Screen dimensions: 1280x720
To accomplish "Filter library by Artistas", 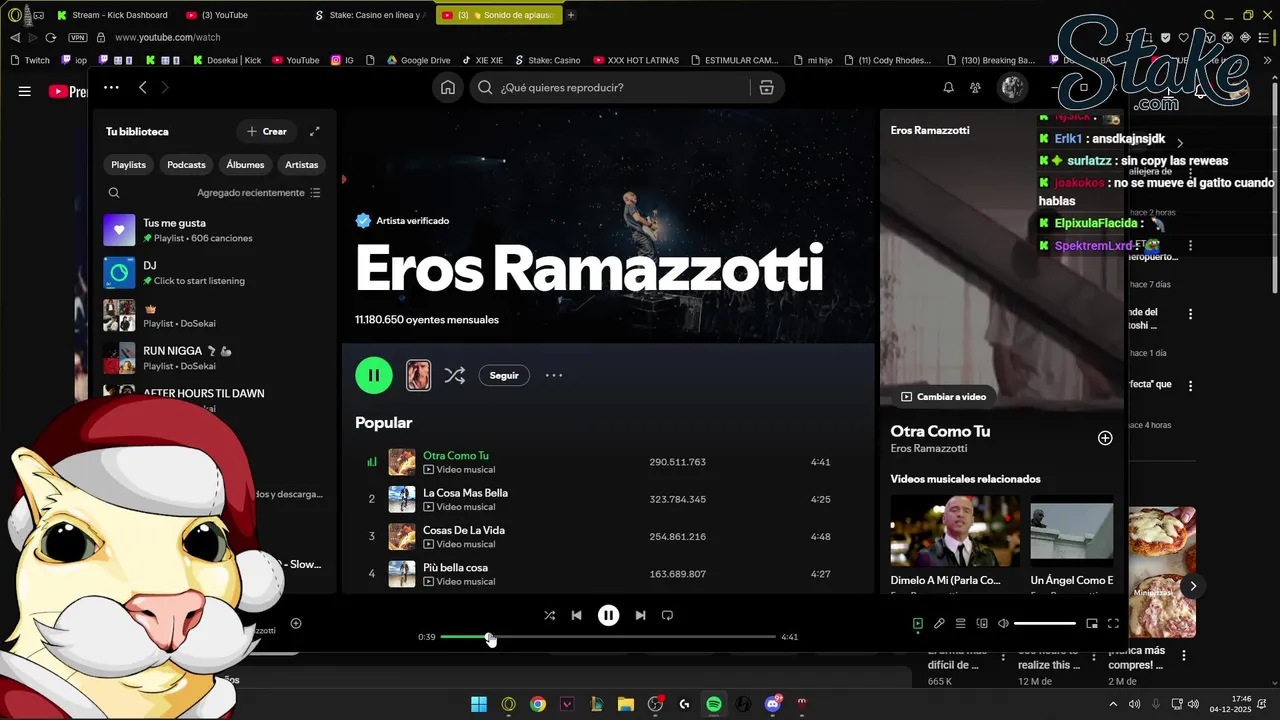I will pos(301,165).
